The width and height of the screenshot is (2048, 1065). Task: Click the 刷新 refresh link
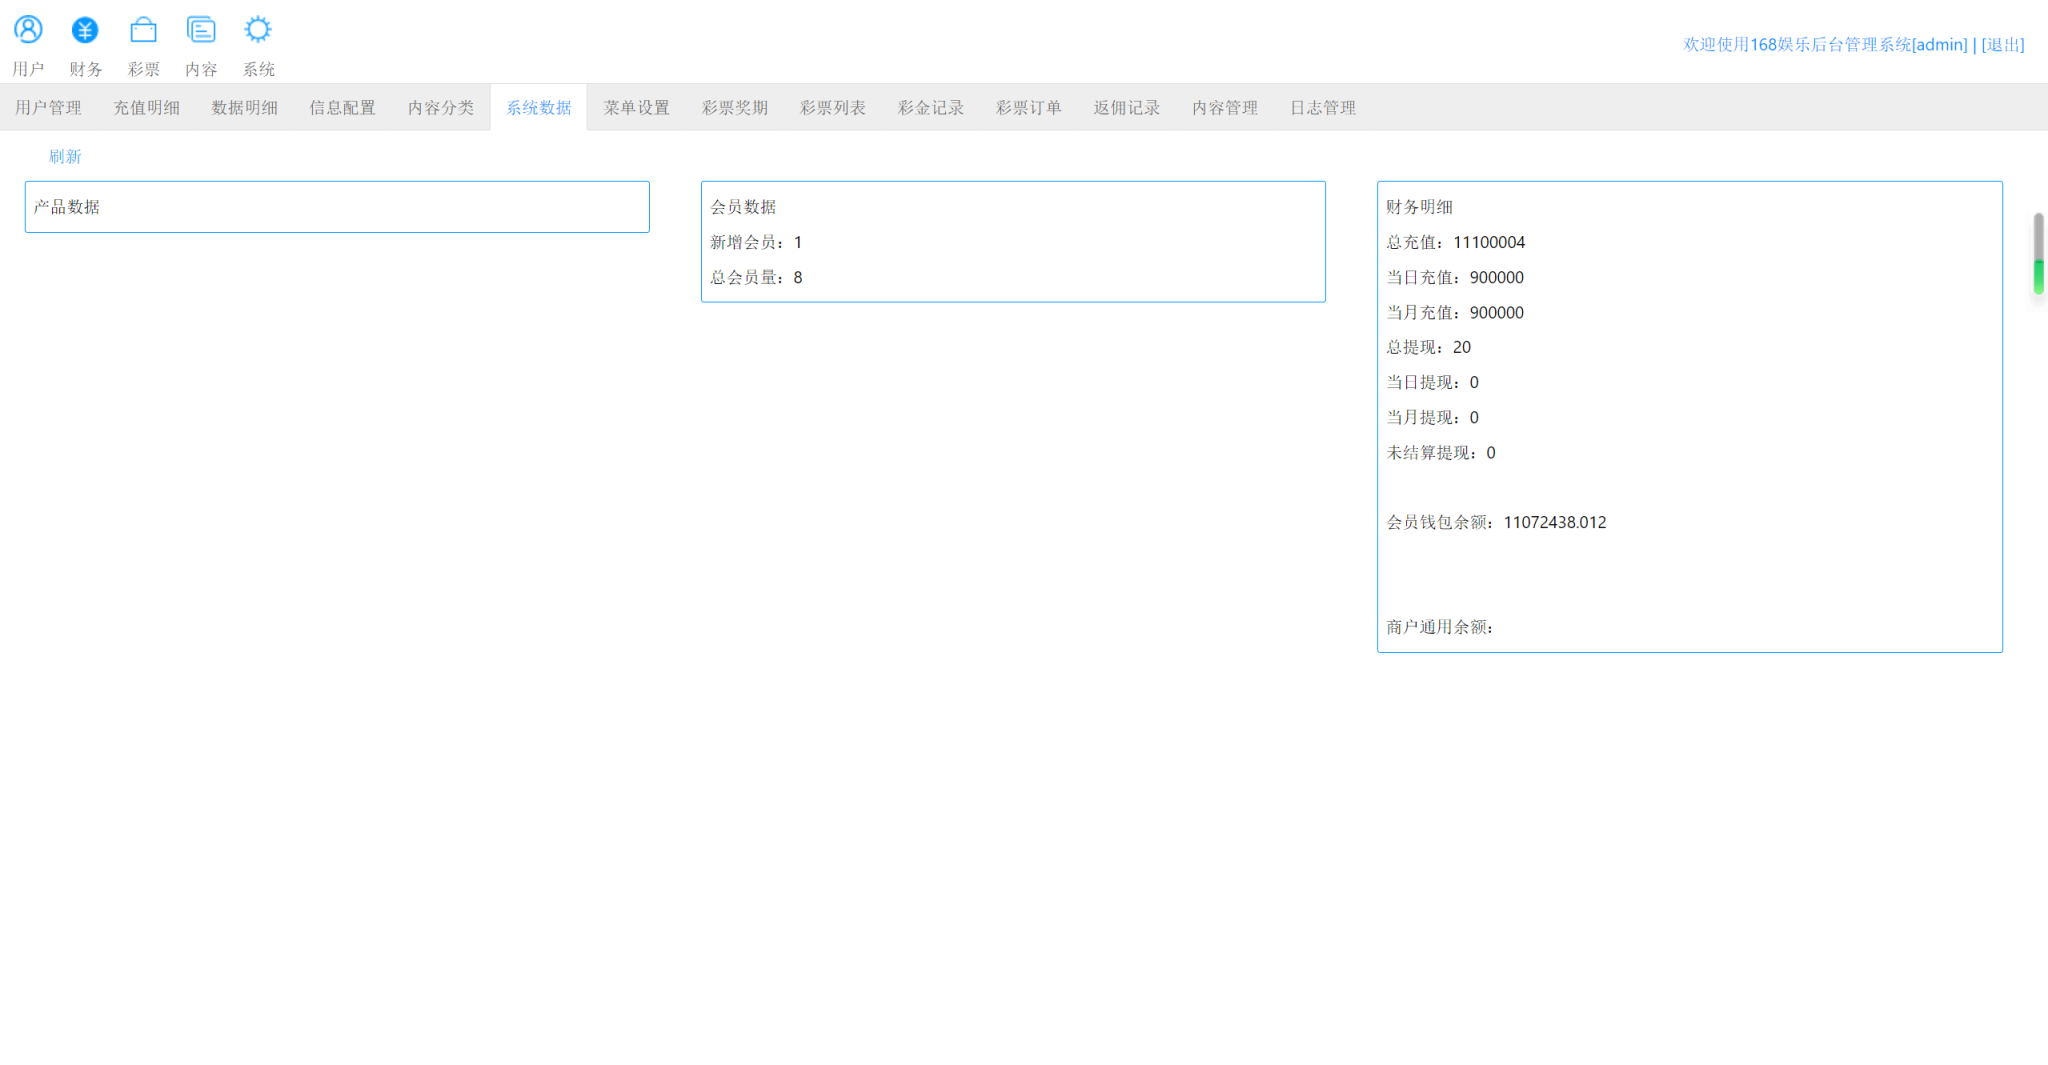coord(65,157)
